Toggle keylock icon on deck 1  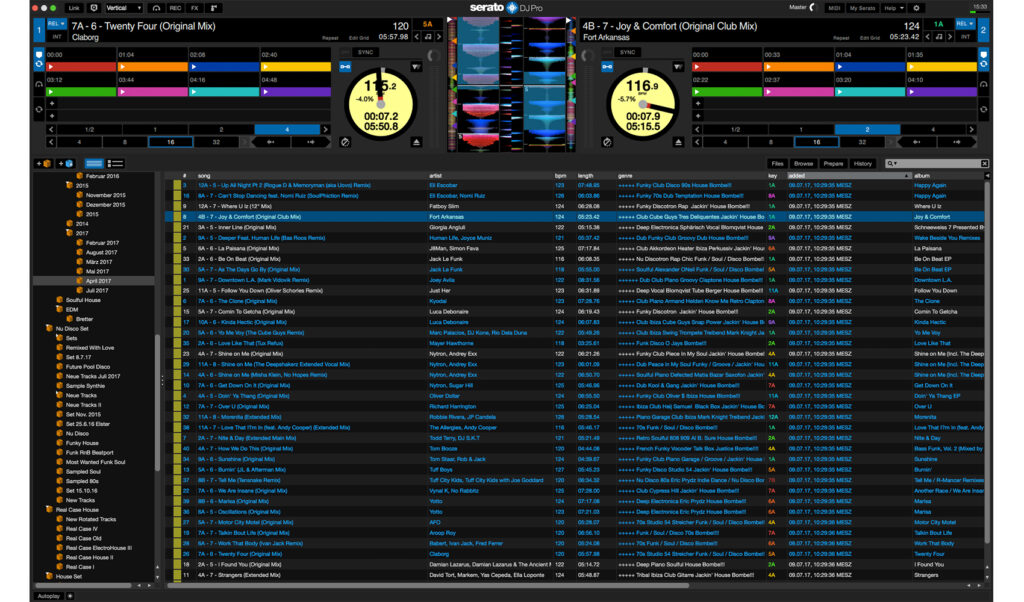pyautogui.click(x=345, y=67)
